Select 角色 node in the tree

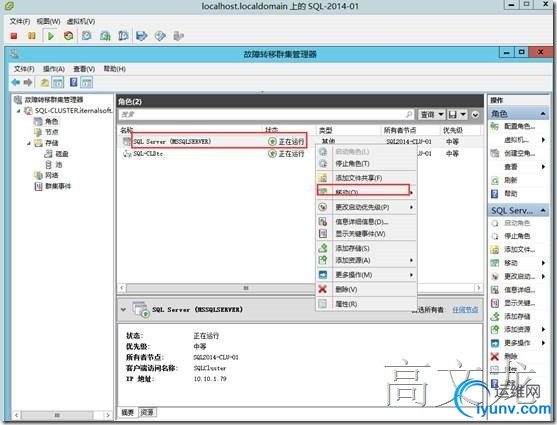coord(51,121)
